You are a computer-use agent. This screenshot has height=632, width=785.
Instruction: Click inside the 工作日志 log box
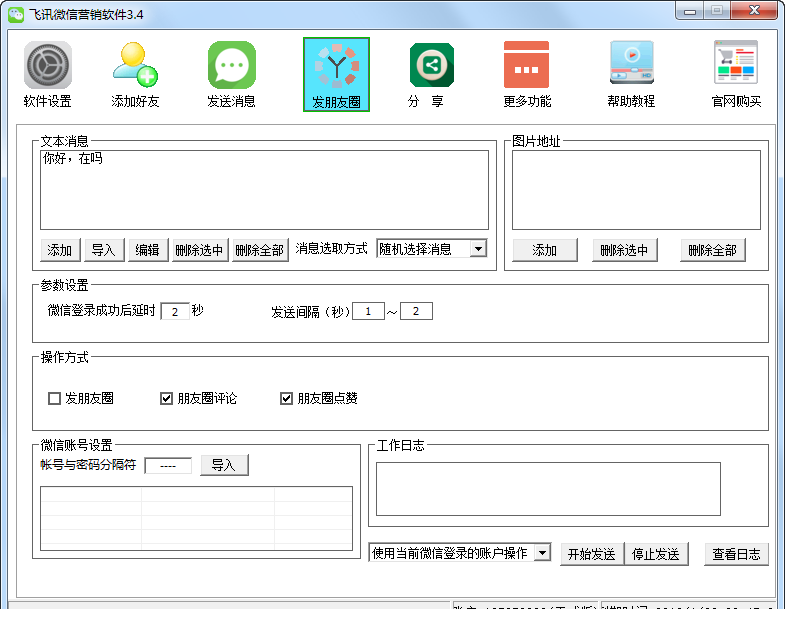point(548,489)
